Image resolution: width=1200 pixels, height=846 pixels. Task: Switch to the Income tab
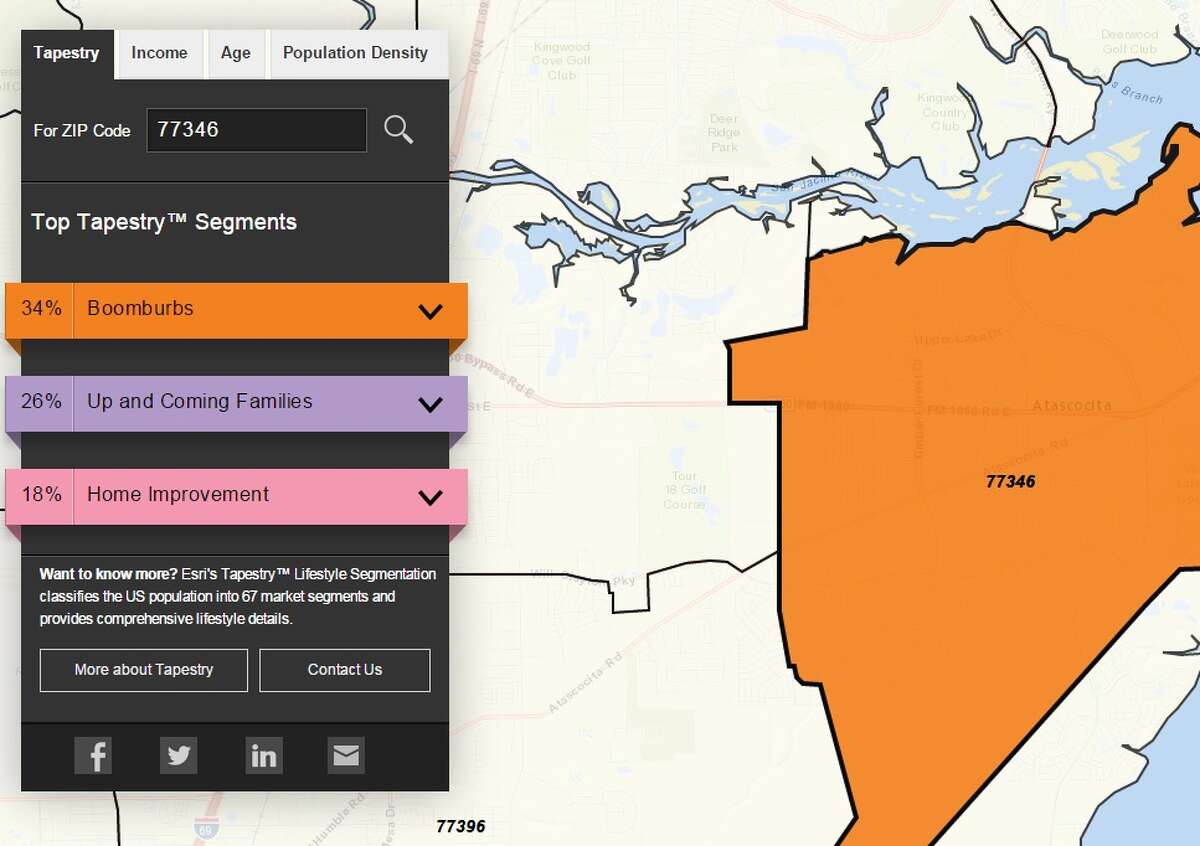[159, 53]
